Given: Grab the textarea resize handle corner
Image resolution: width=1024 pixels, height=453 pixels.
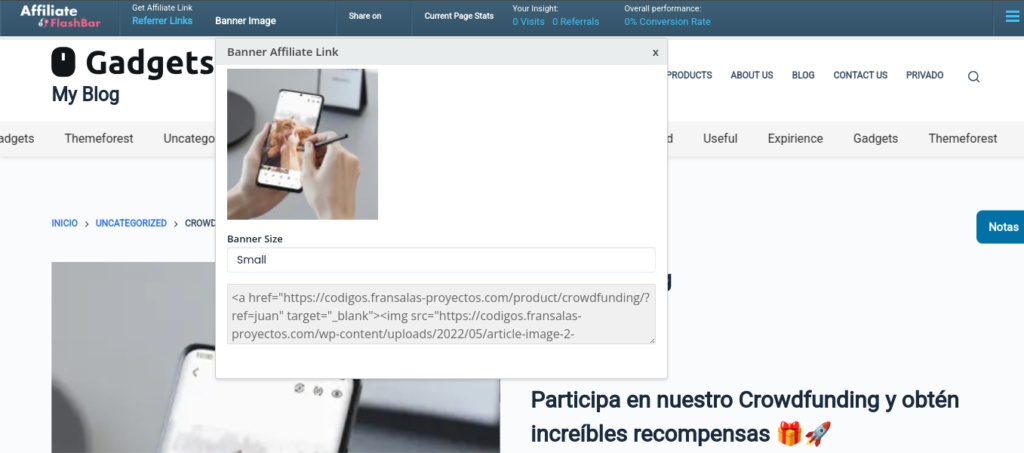Looking at the screenshot, I should (x=651, y=339).
